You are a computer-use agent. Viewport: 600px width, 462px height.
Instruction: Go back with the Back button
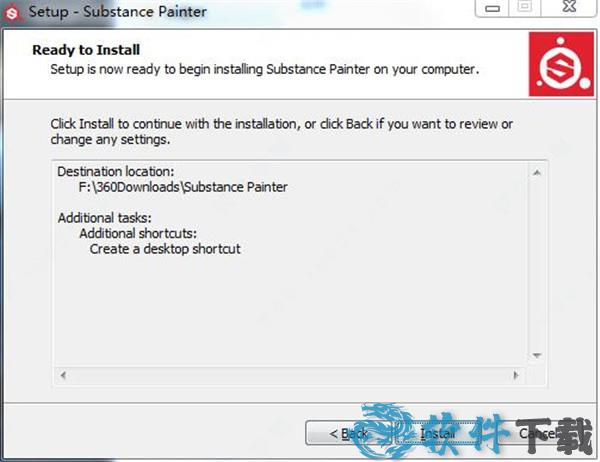point(348,434)
